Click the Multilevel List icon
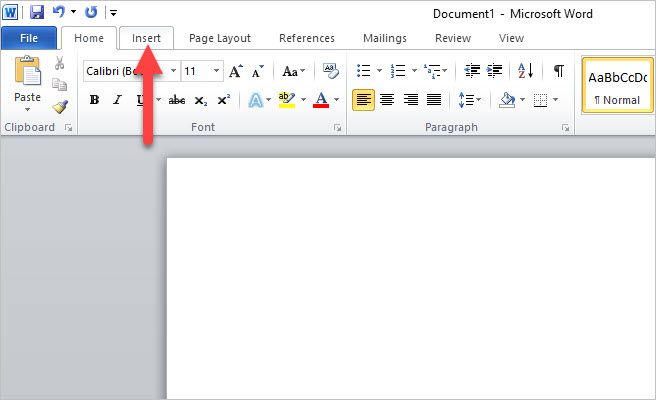This screenshot has width=656, height=400. (x=432, y=71)
